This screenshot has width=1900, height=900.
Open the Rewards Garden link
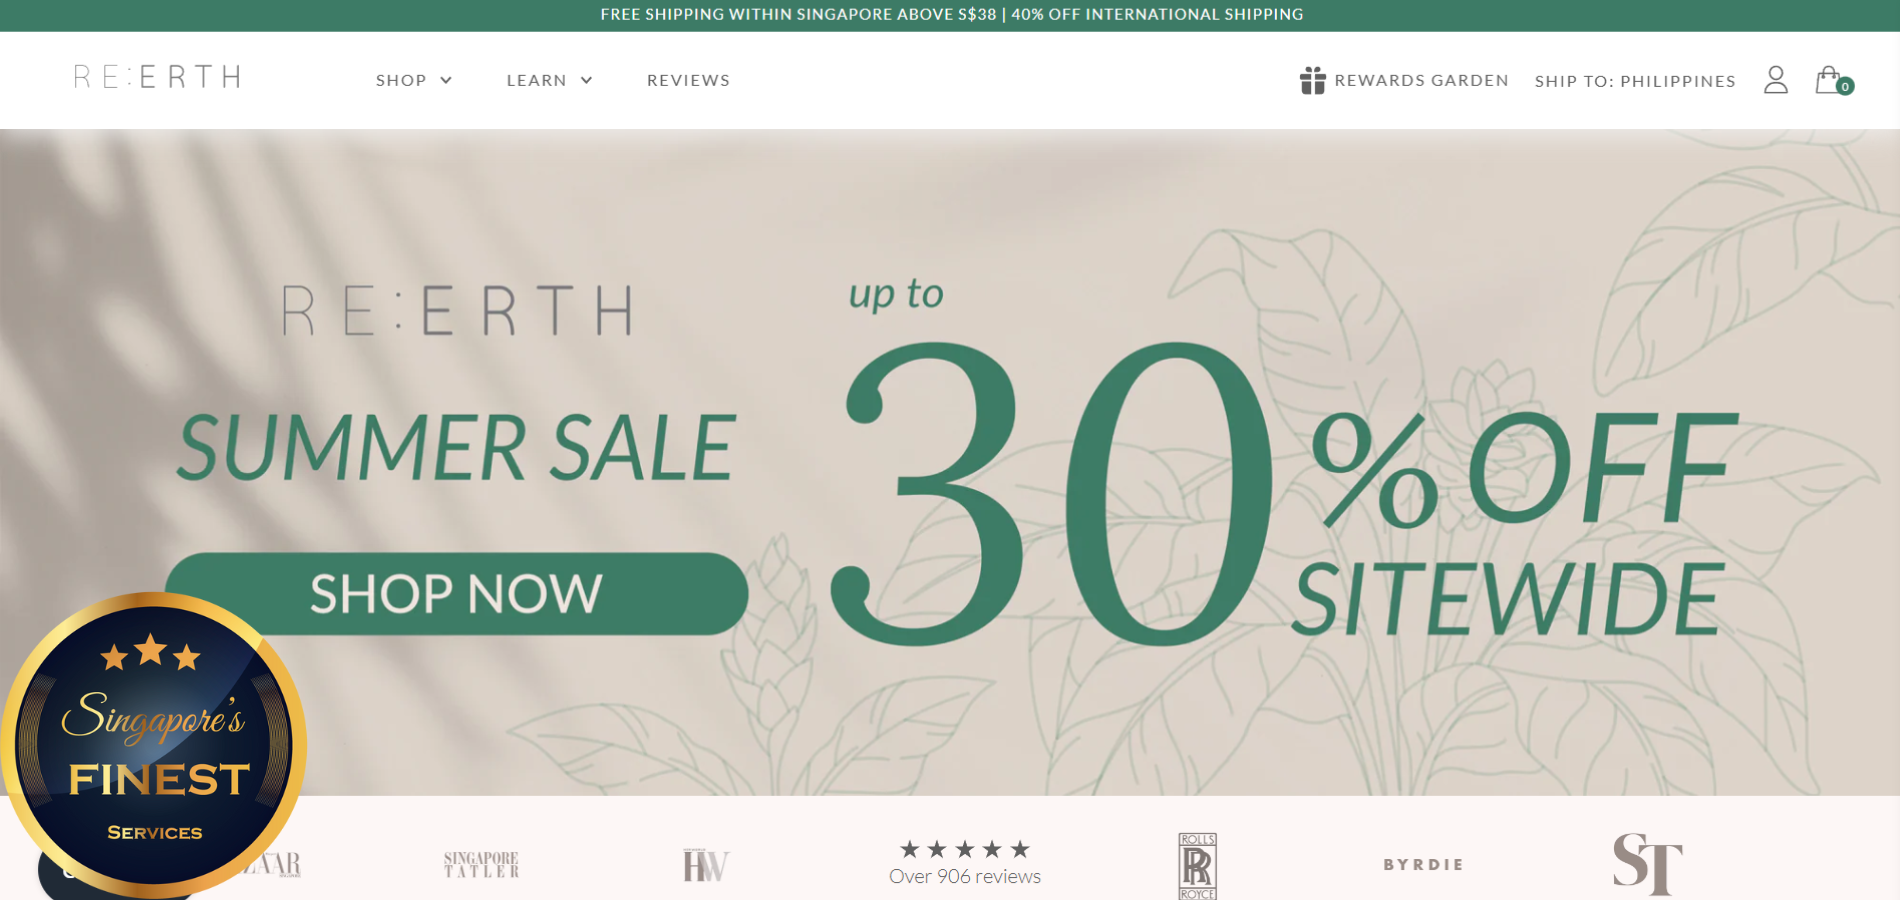[x=1421, y=80]
